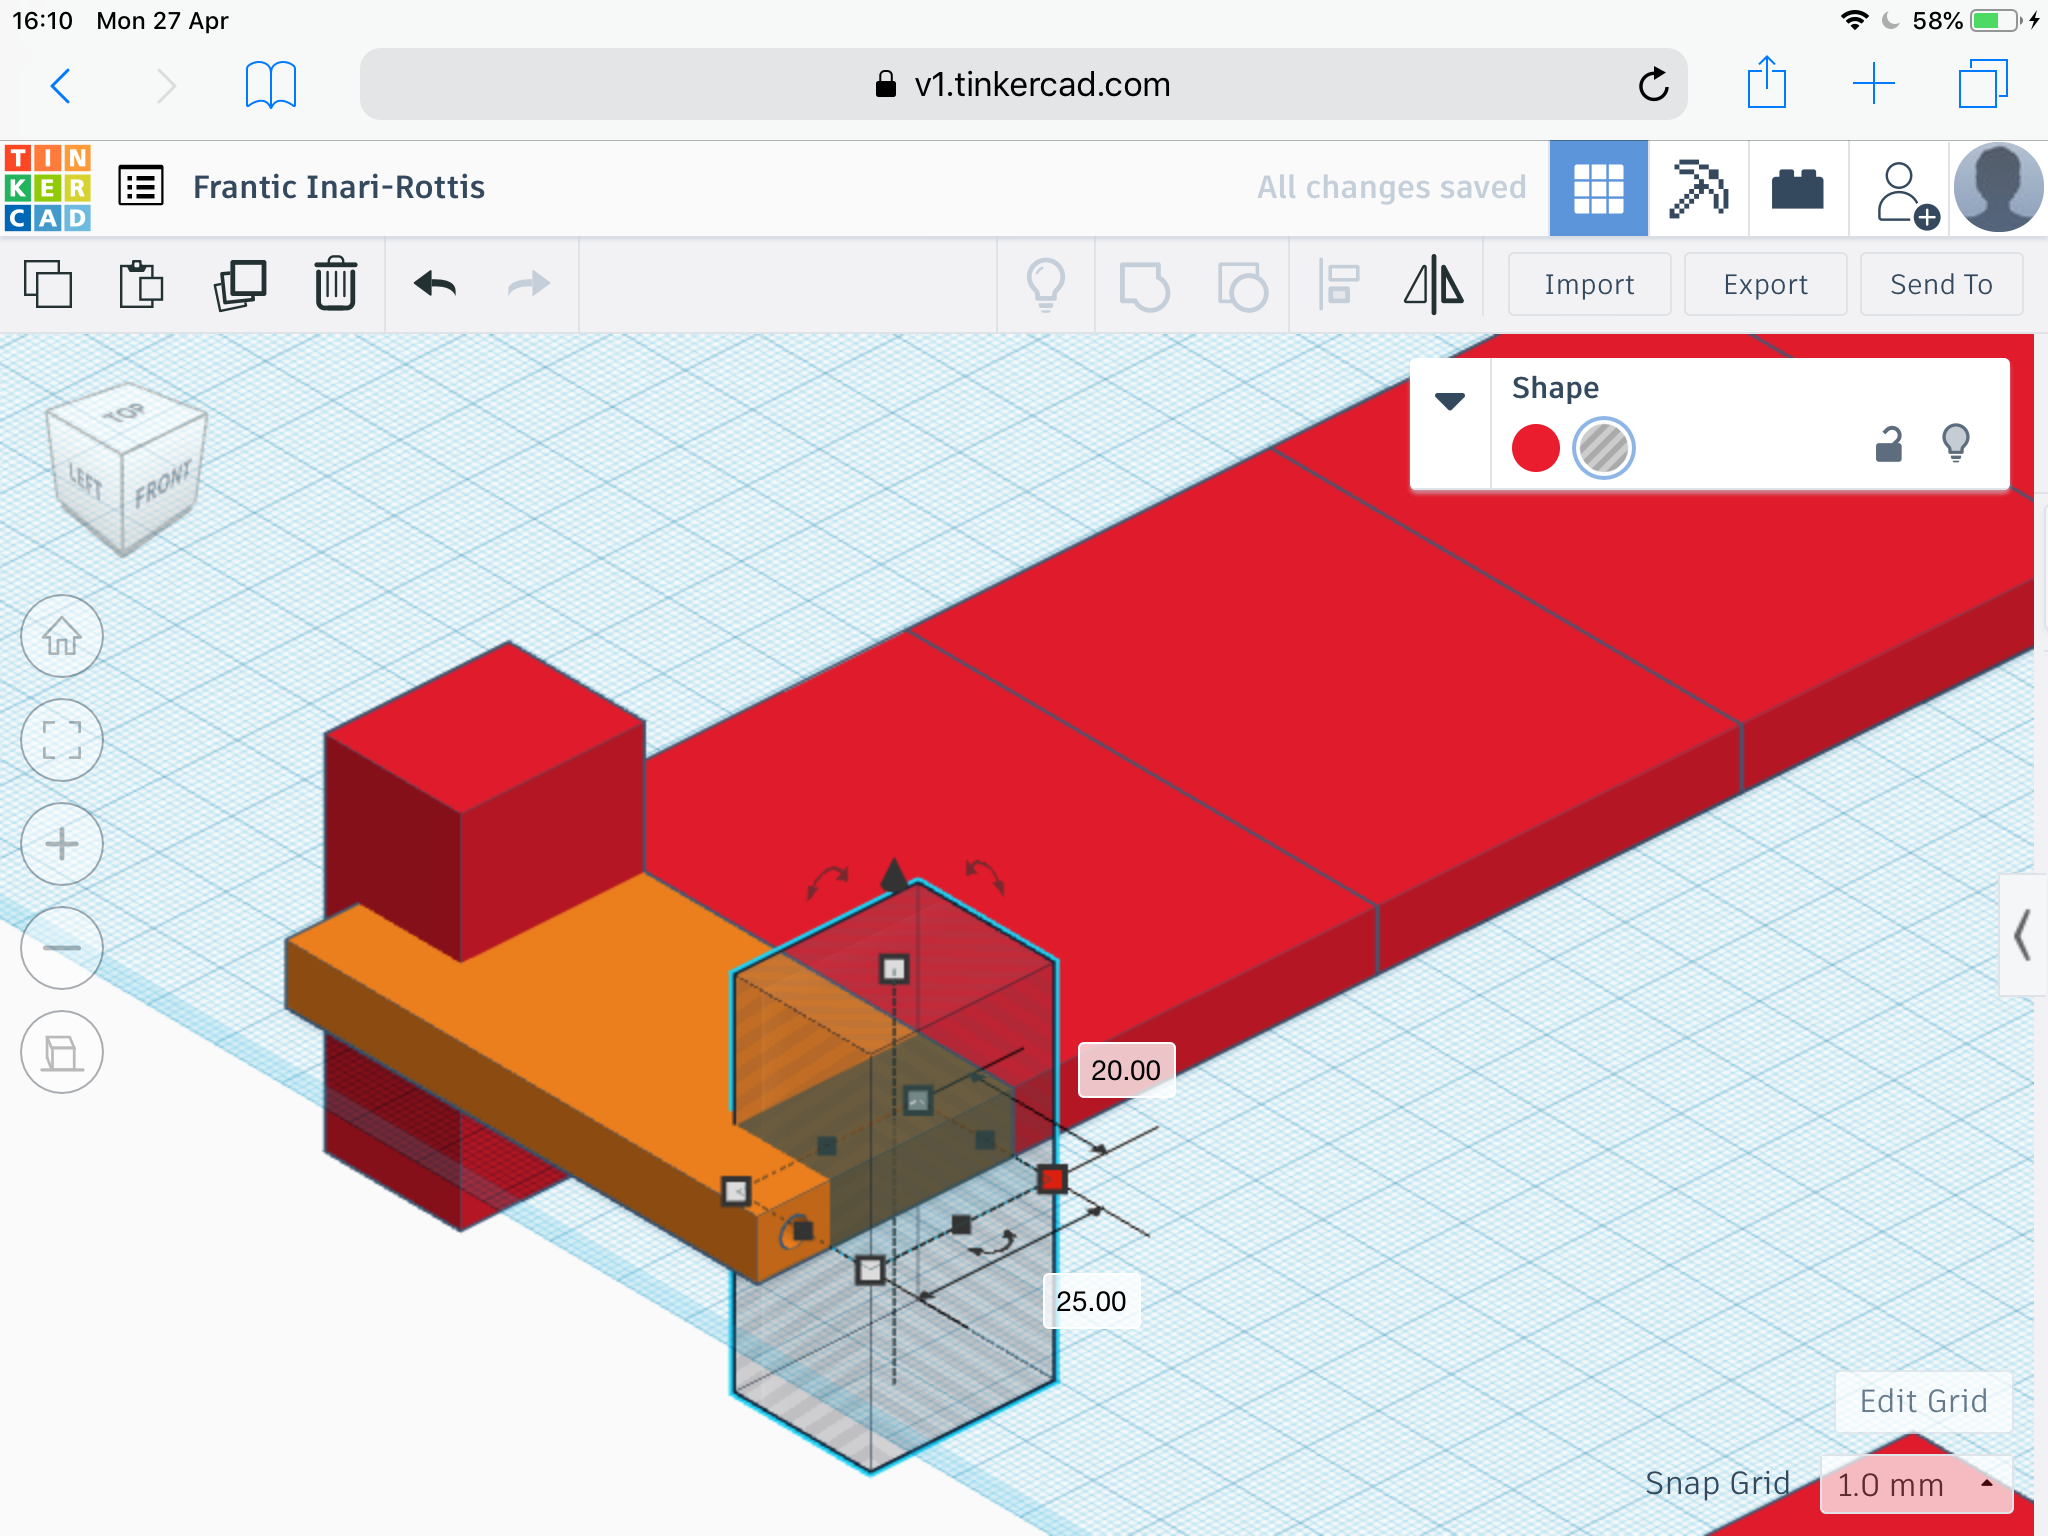
Task: Click the Tinkercad logo
Action: (48, 188)
